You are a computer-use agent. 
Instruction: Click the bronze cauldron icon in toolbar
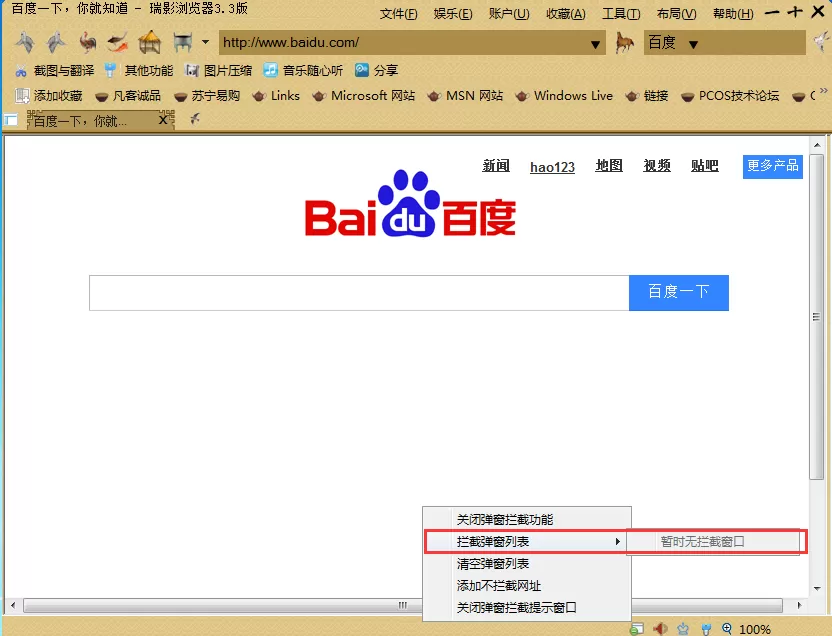tap(183, 42)
